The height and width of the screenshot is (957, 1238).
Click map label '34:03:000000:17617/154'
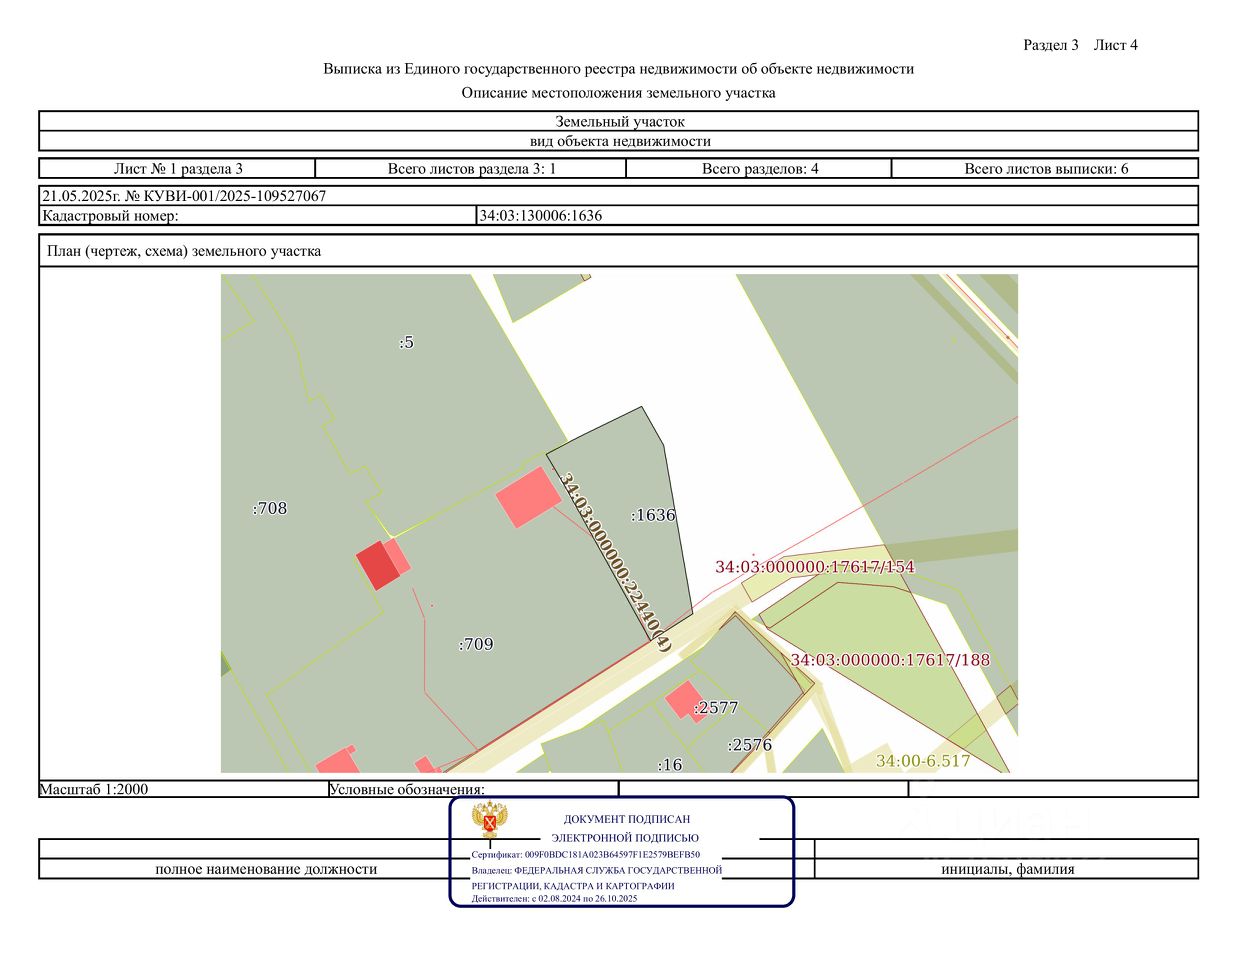[814, 567]
